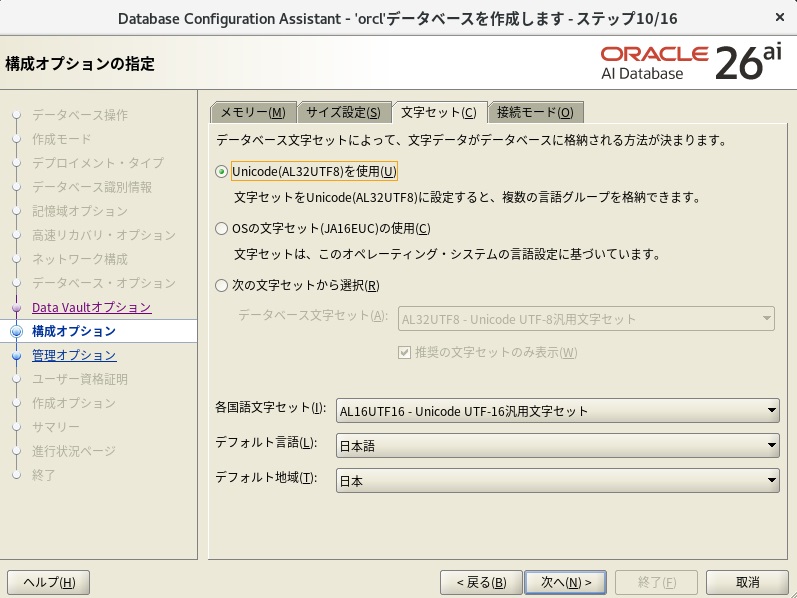Image resolution: width=797 pixels, height=598 pixels.
Task: Click the 作成モード step
Action: pos(62,139)
